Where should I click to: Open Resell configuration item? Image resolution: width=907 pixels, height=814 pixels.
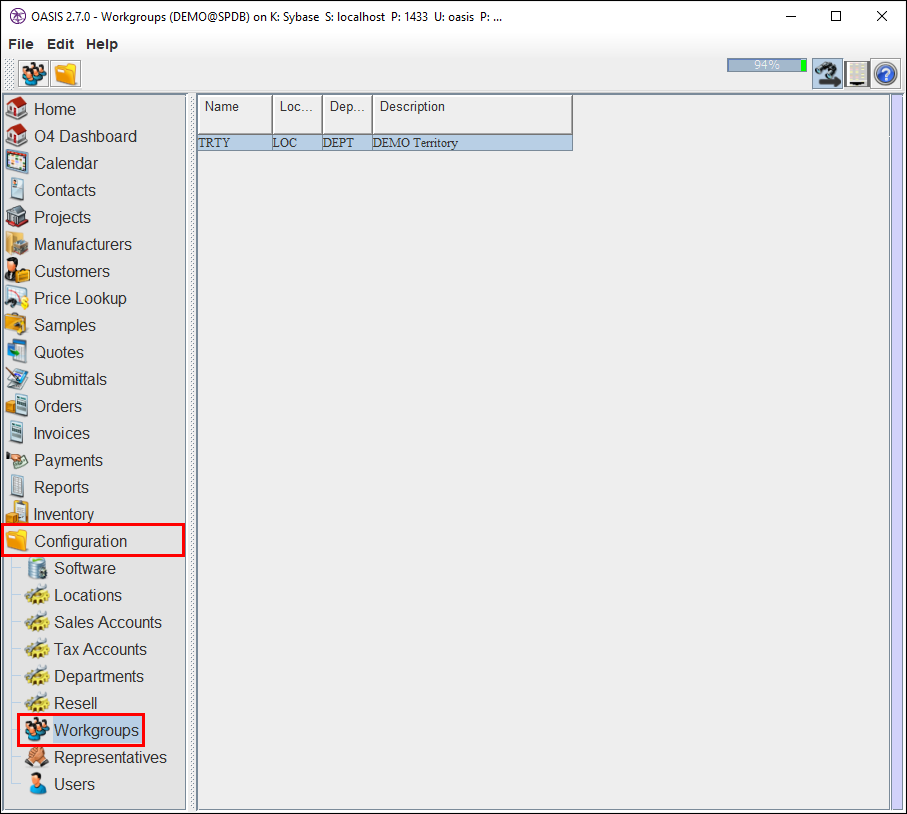[75, 703]
